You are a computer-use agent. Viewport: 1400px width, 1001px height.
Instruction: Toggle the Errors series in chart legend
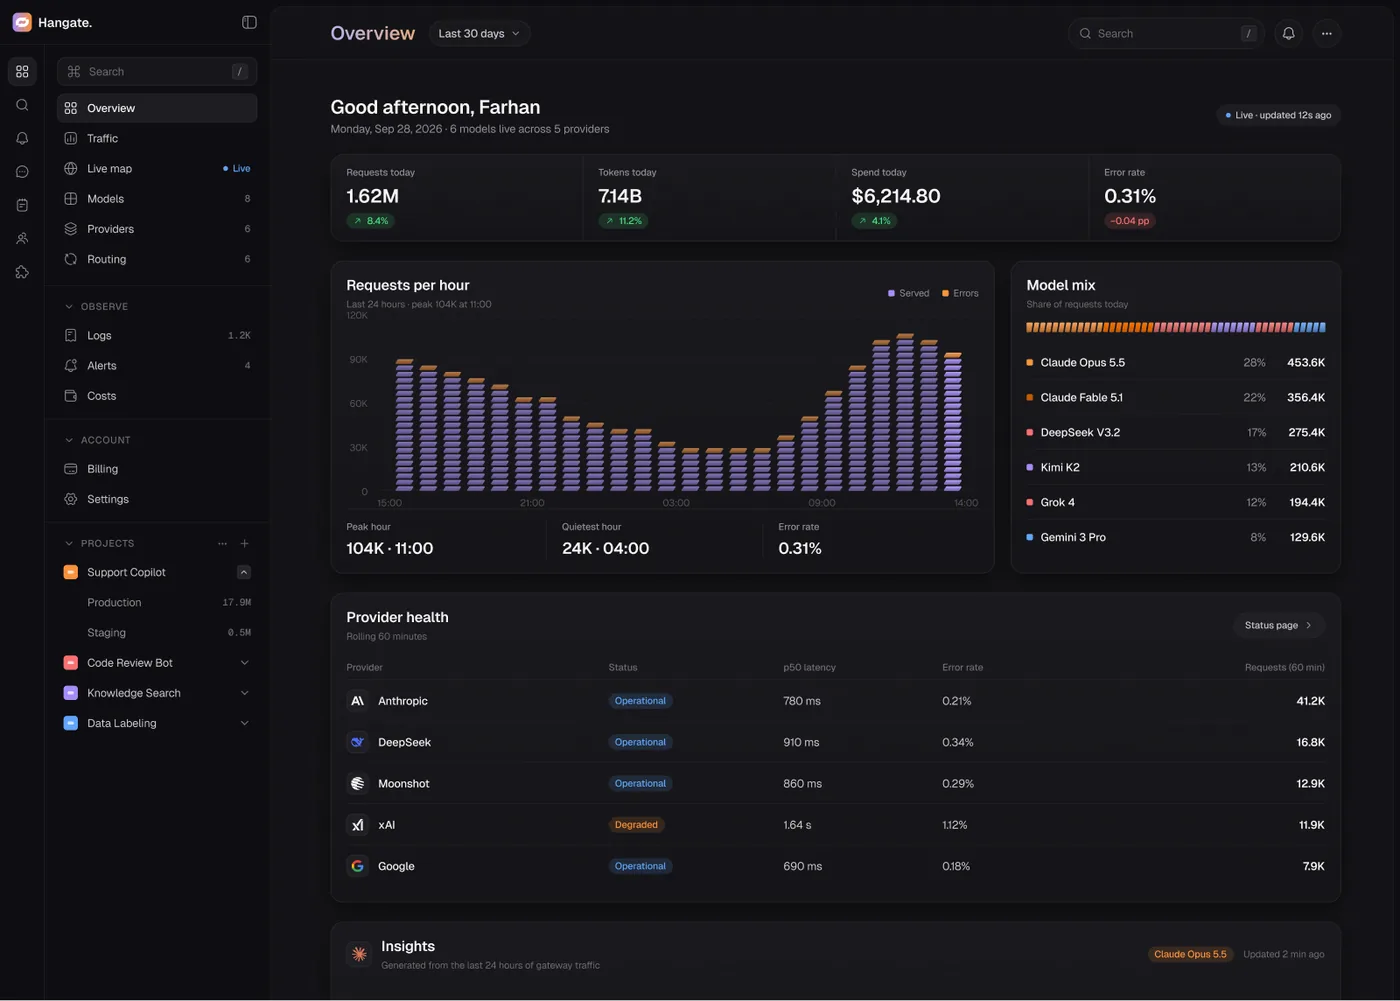point(960,293)
